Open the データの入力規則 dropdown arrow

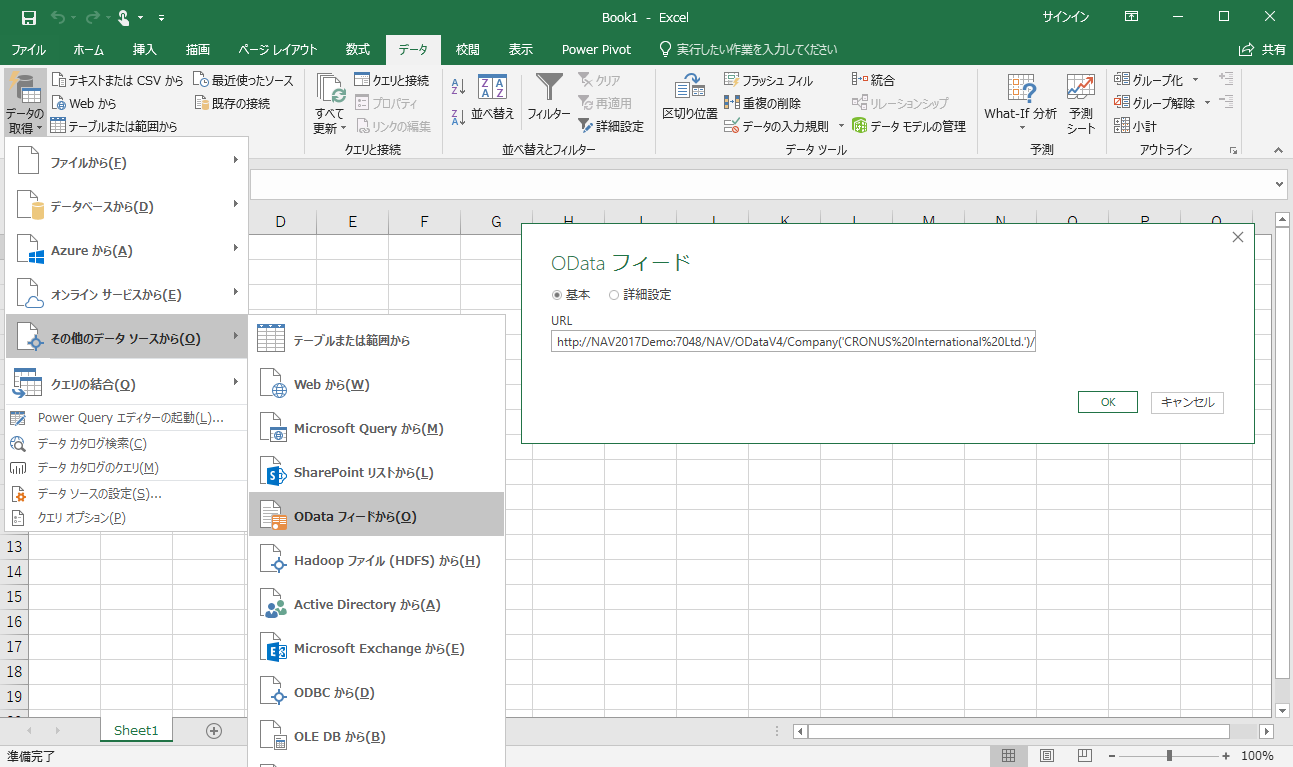pyautogui.click(x=841, y=126)
